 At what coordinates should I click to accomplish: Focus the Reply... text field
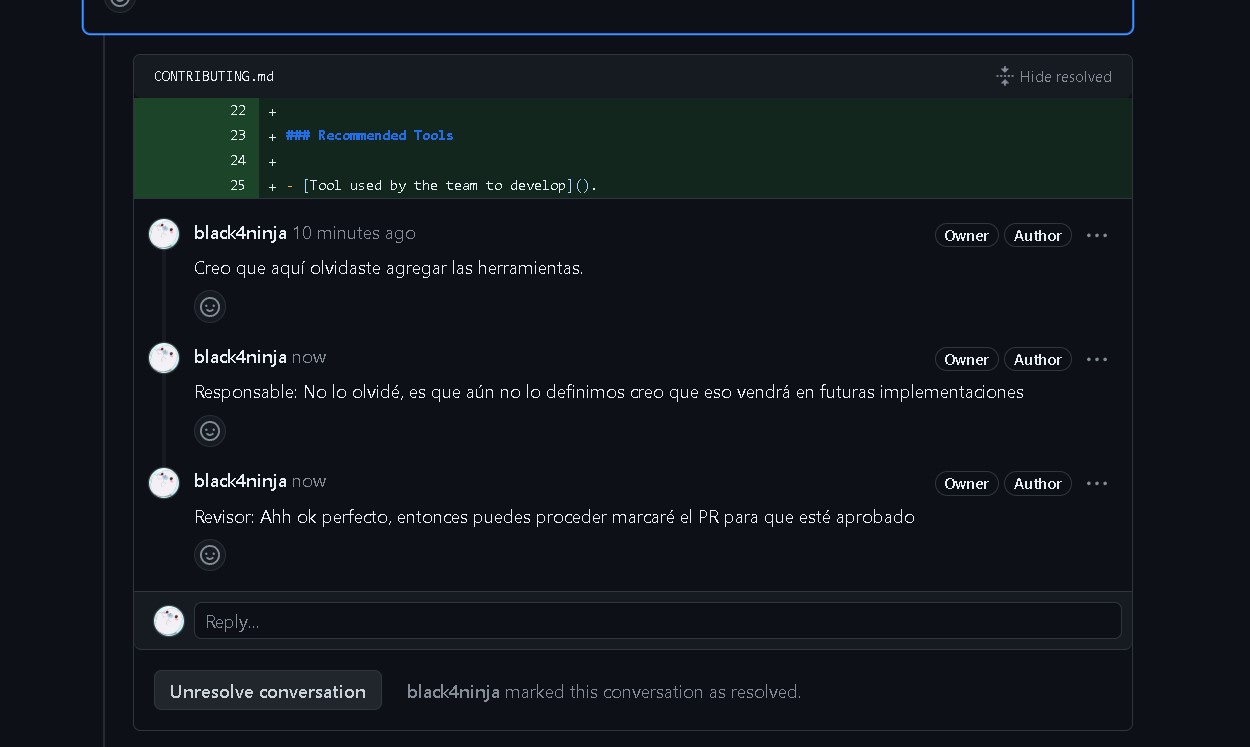(657, 621)
